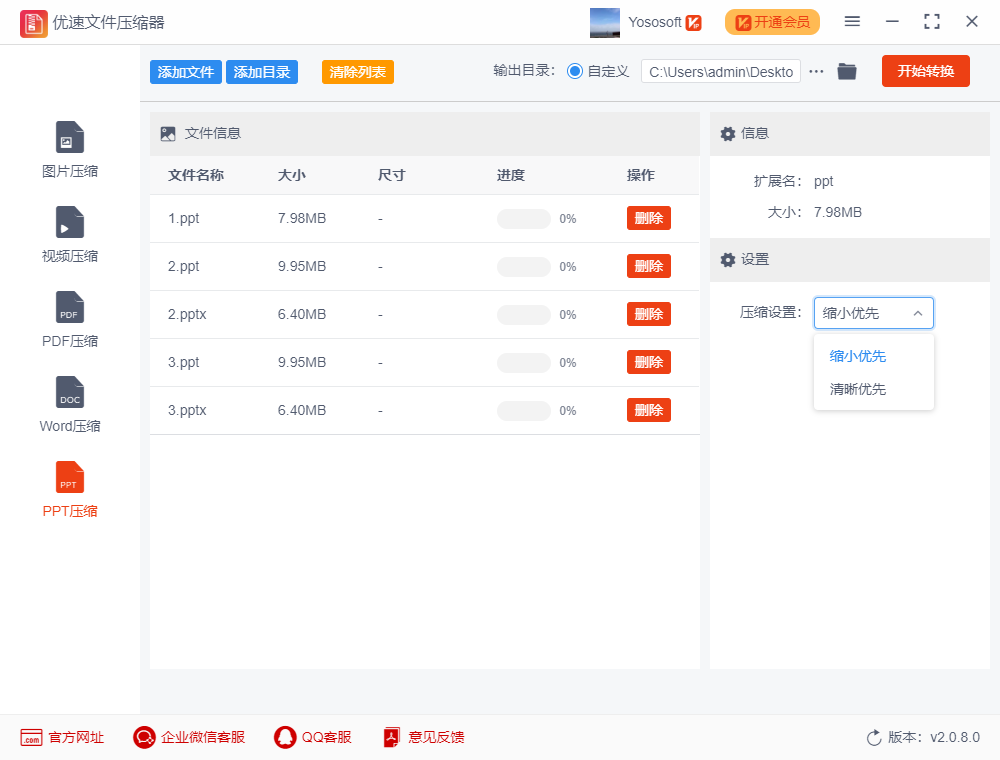Screen dimensions: 1000x760
Task: Click the 1.ppt progress bar
Action: (524, 219)
